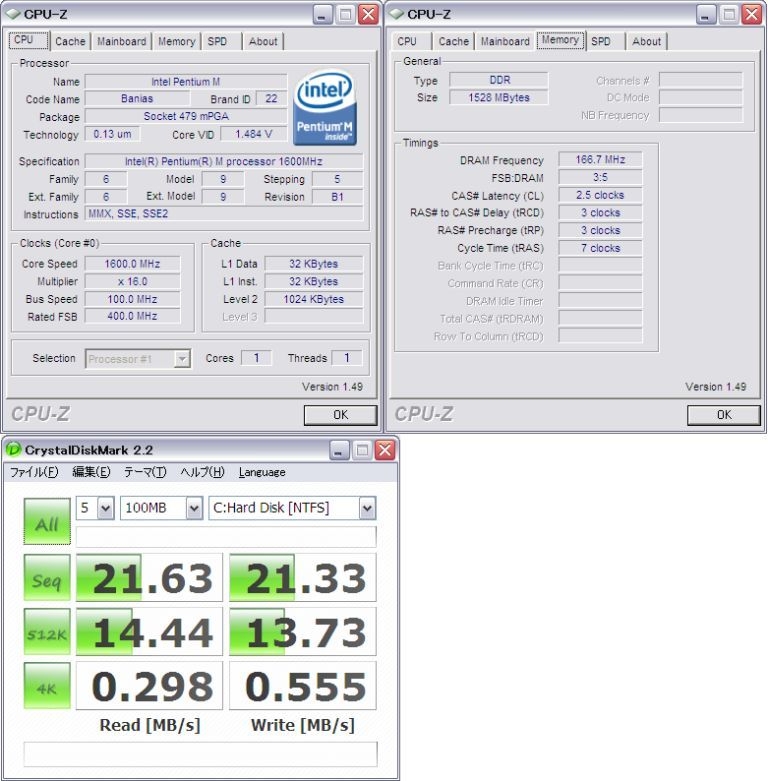Click the Core Speed value 1600.0 MHz
The width and height of the screenshot is (768, 781).
(132, 264)
